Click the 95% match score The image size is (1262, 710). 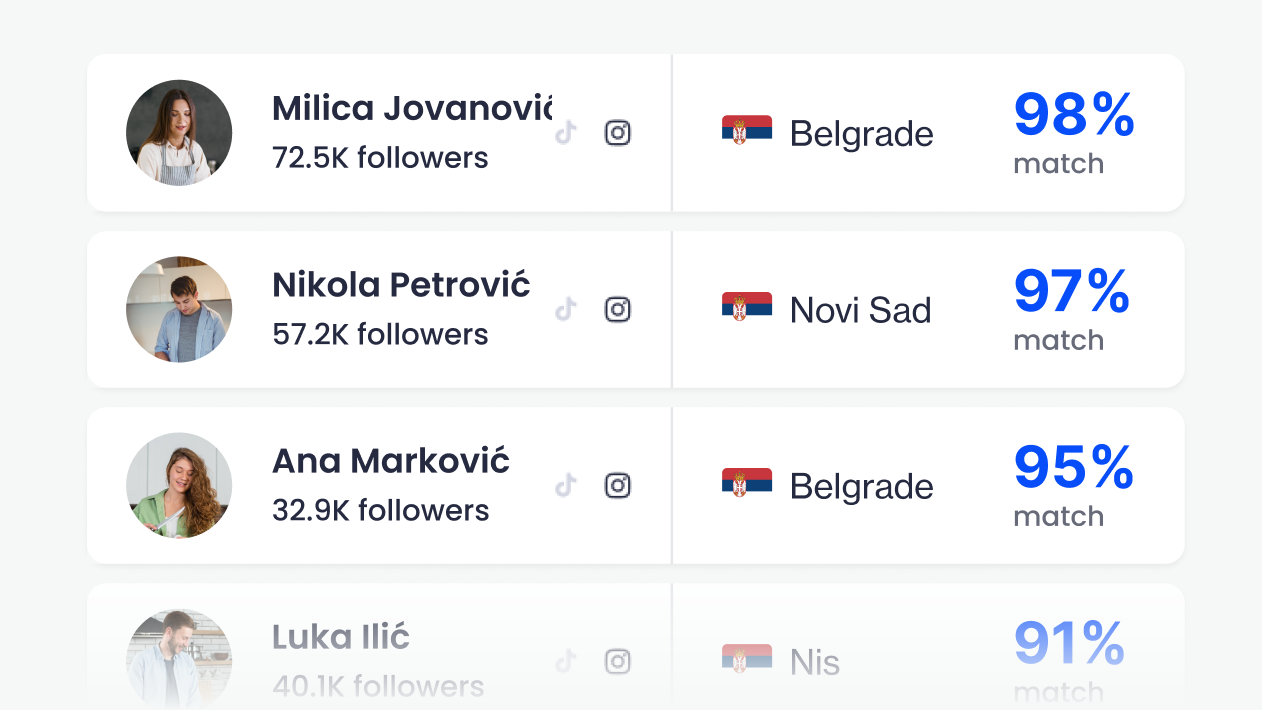[x=1074, y=485]
